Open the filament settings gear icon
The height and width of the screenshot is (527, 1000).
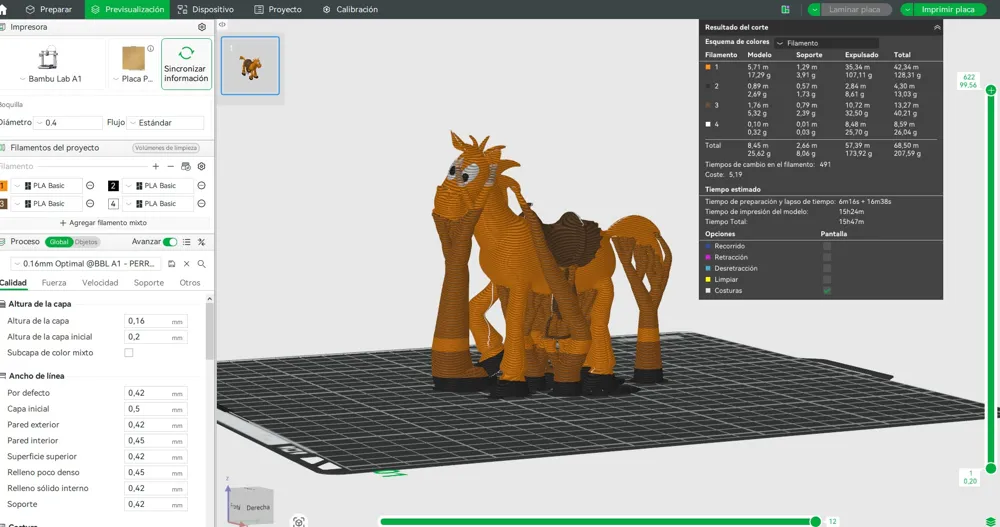pos(202,167)
